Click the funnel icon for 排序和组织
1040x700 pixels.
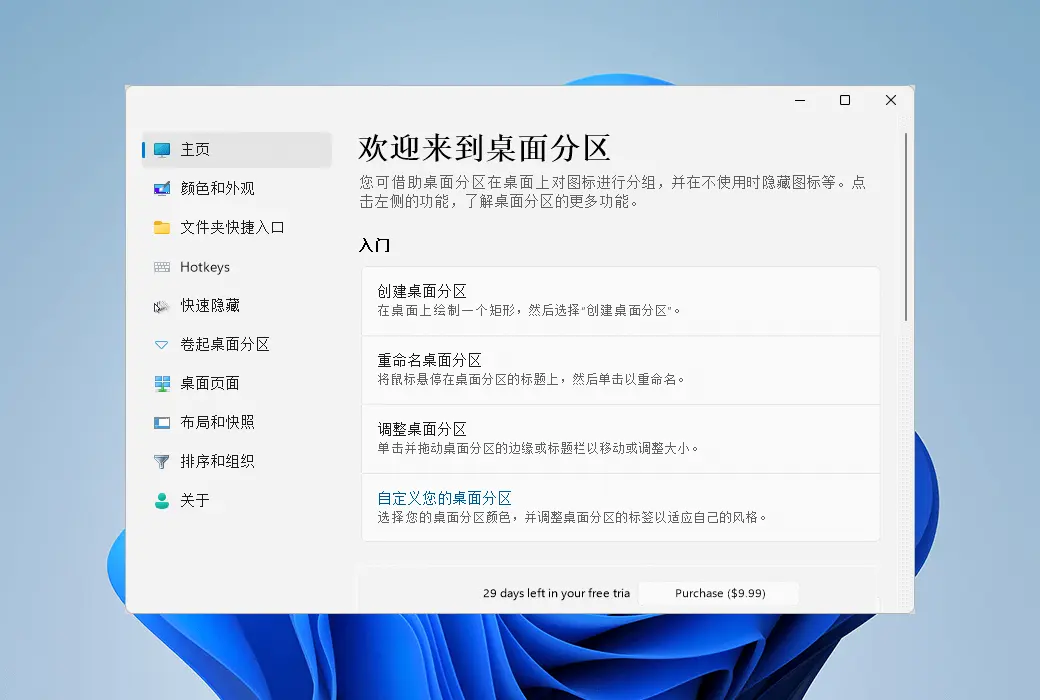point(161,462)
